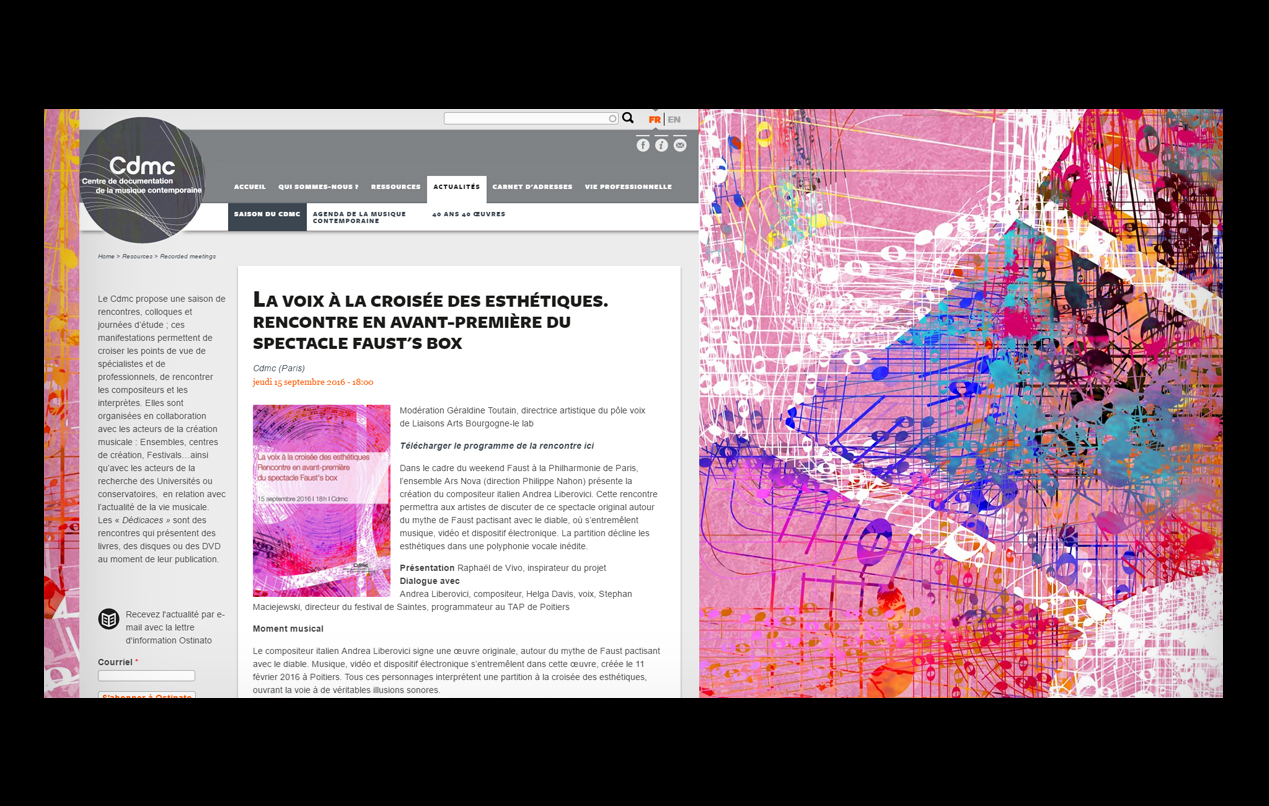Click the 'Dialogue avec' bold label
The height and width of the screenshot is (806, 1269).
430,581
